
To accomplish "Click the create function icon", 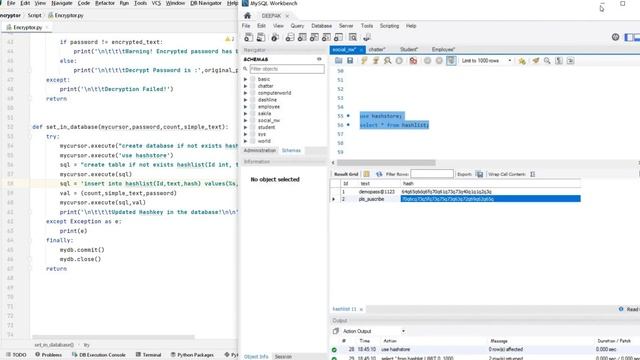I will (x=338, y=38).
